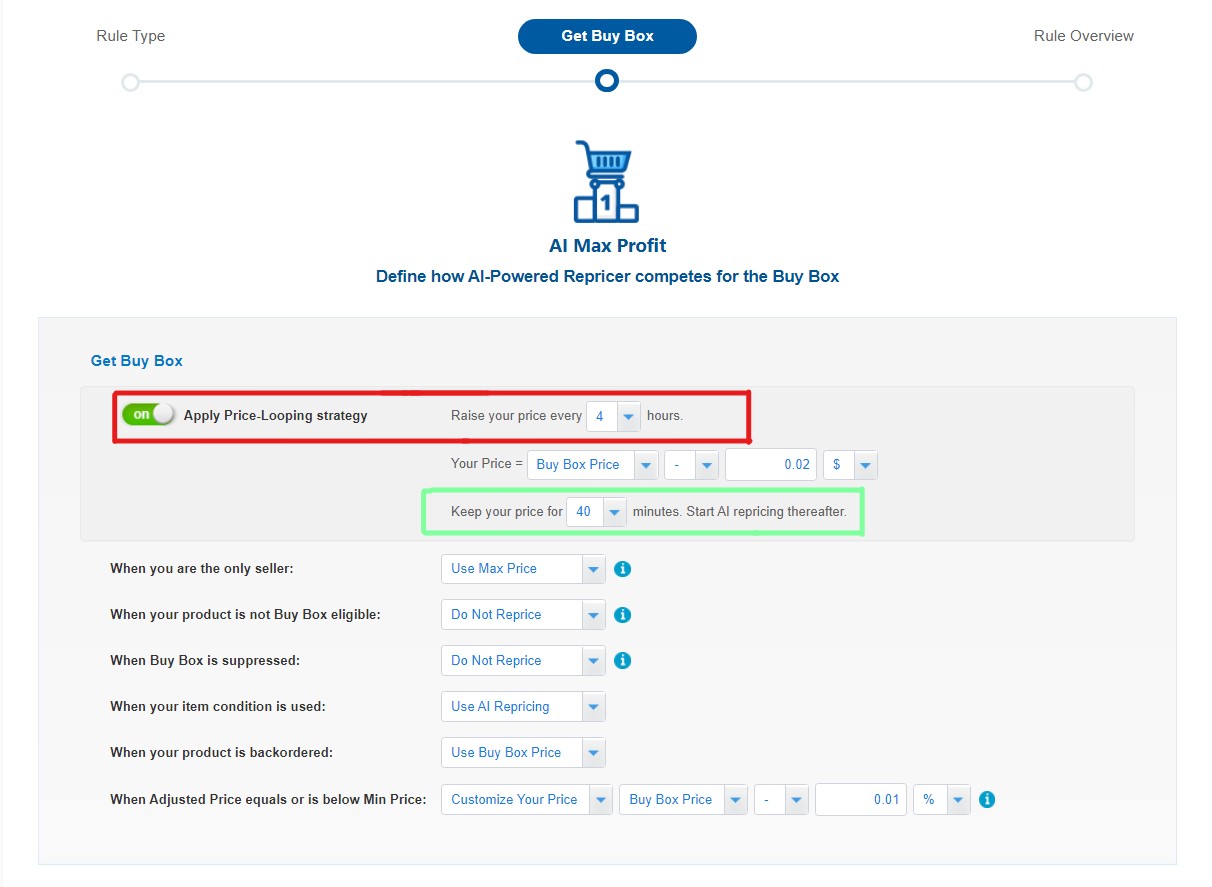The image size is (1212, 887).
Task: Click the Rule Type progress circle
Action: click(130, 82)
